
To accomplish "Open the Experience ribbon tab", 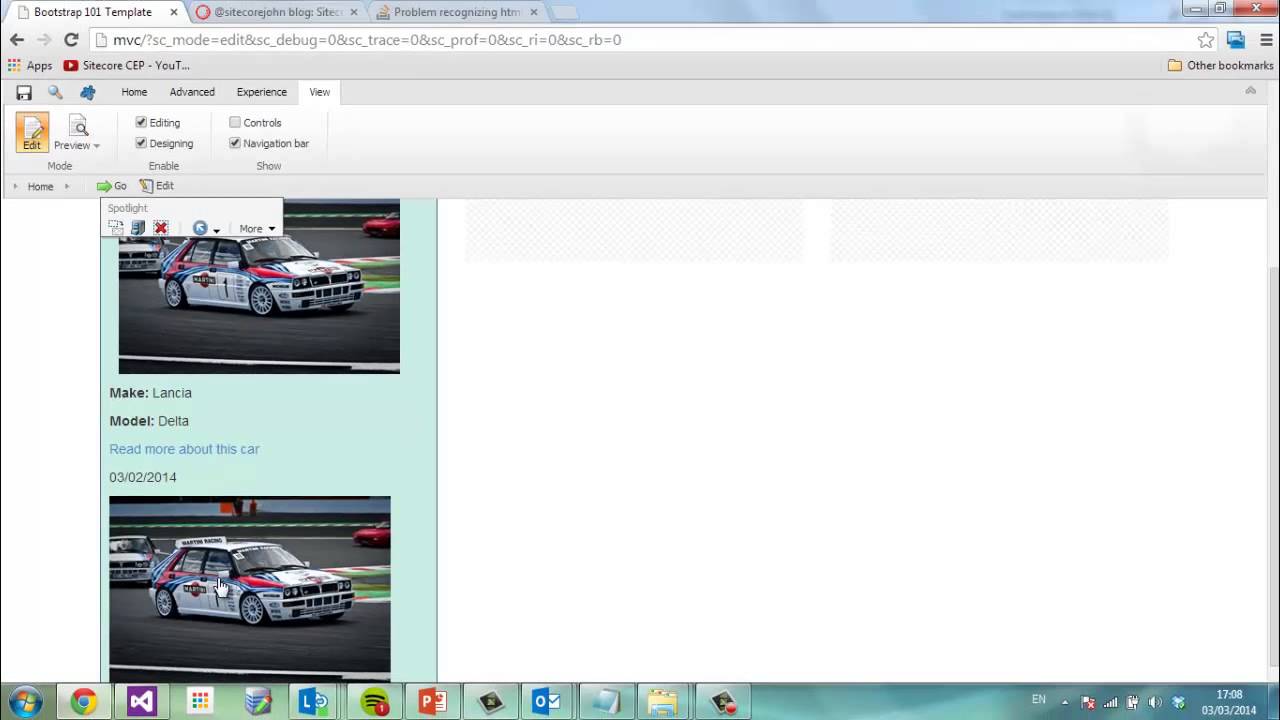I will point(262,92).
